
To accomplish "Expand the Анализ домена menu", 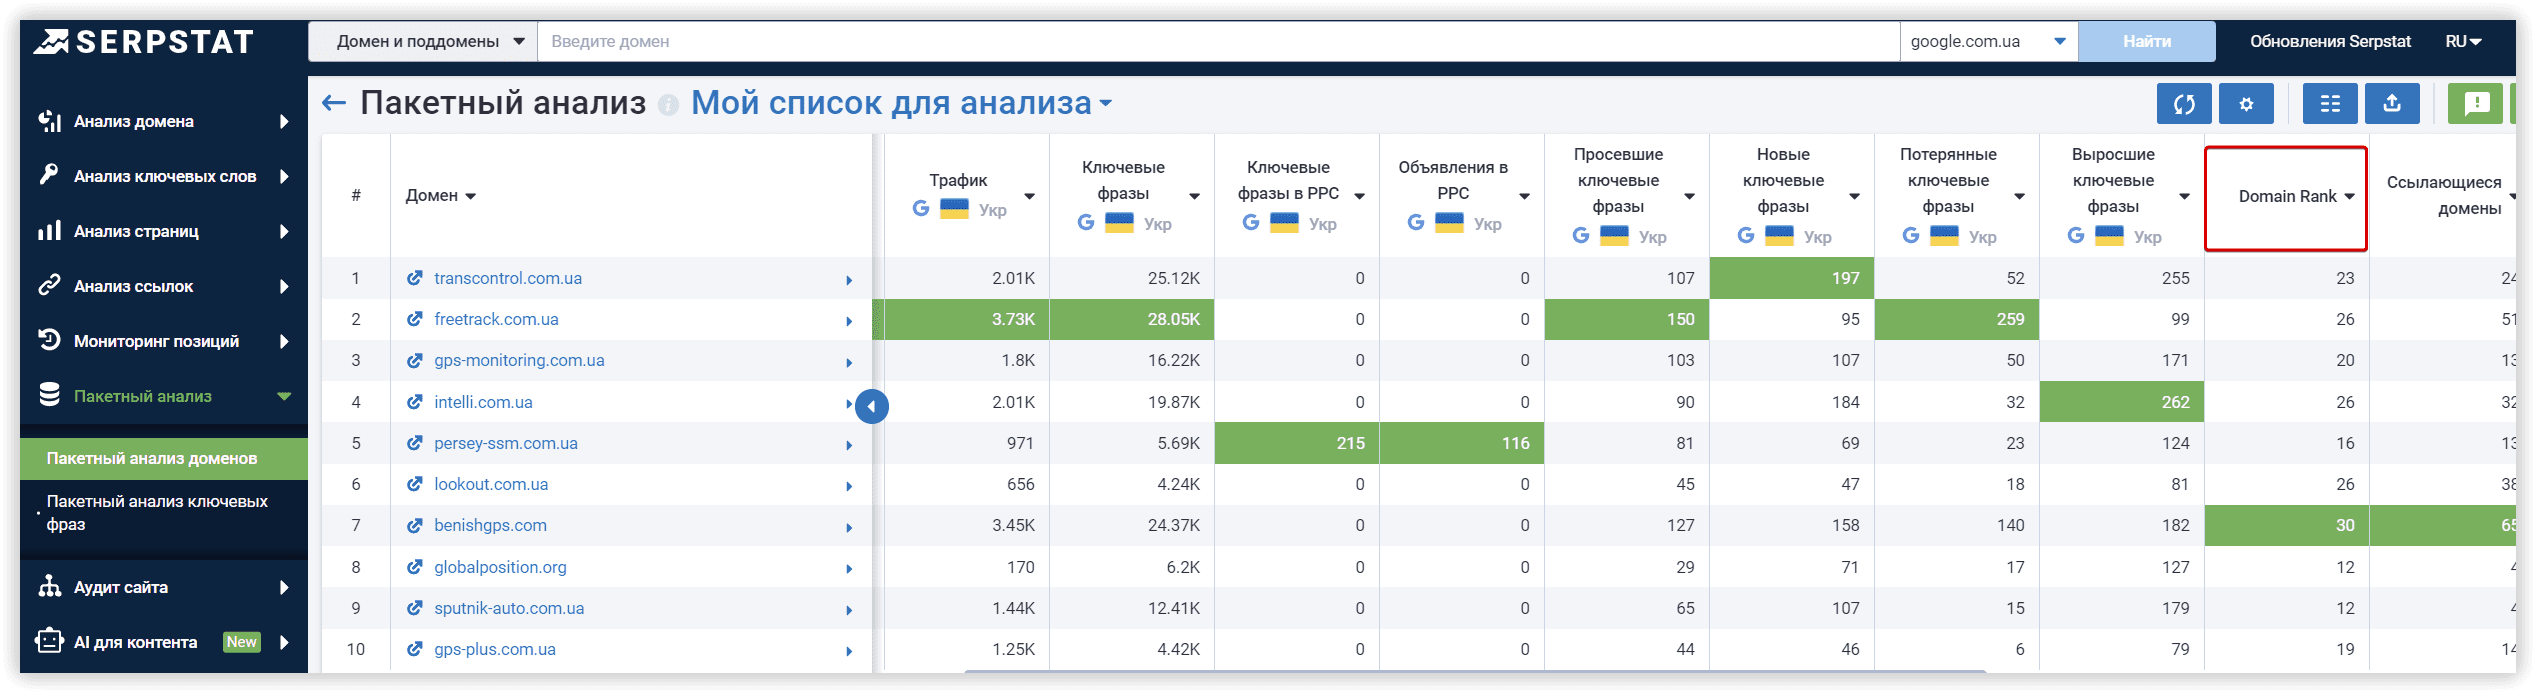I will point(284,121).
